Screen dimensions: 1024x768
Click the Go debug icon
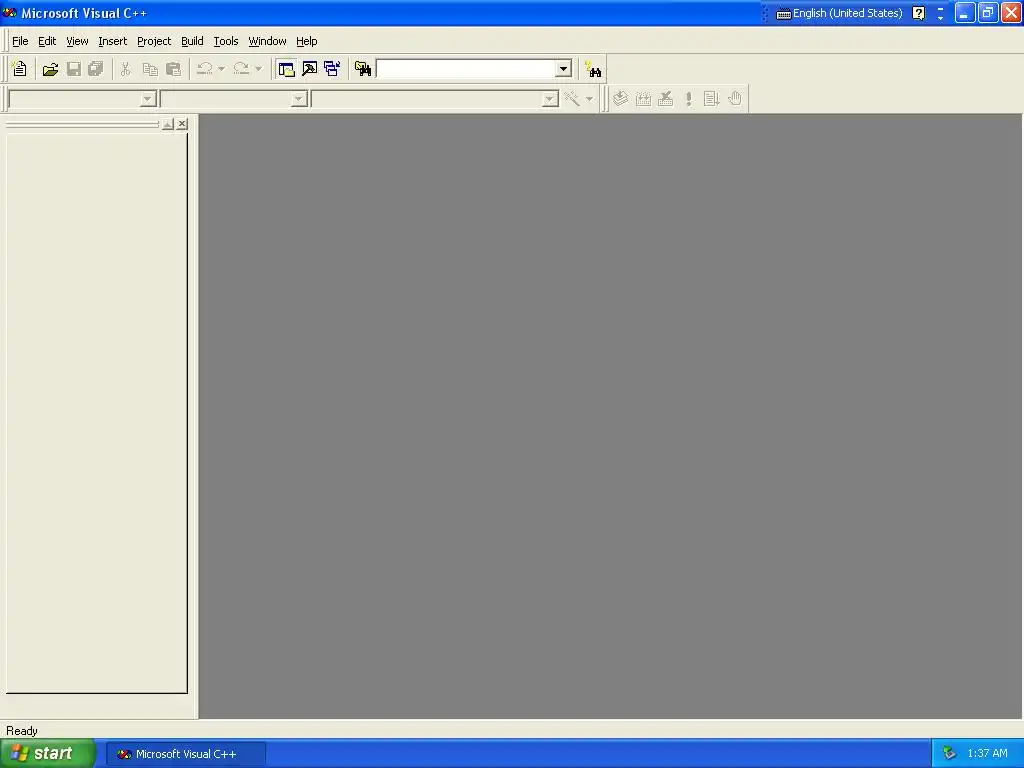[711, 99]
